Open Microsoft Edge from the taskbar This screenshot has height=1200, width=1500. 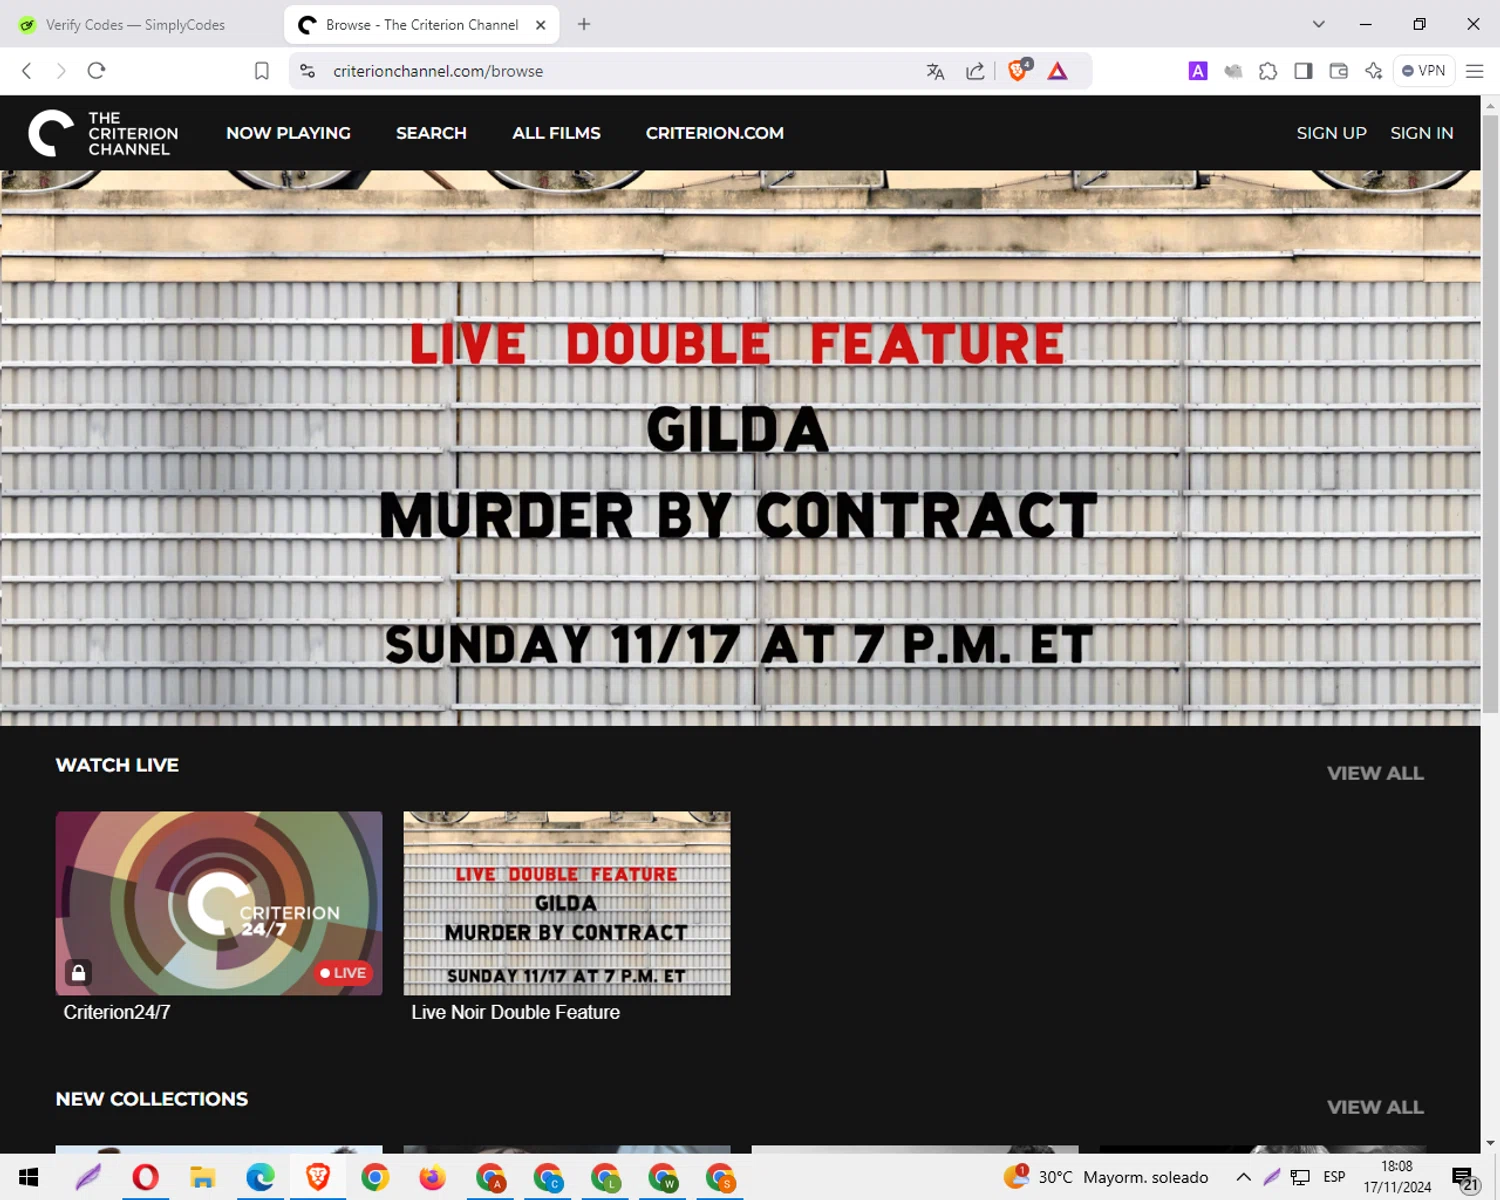(260, 1177)
